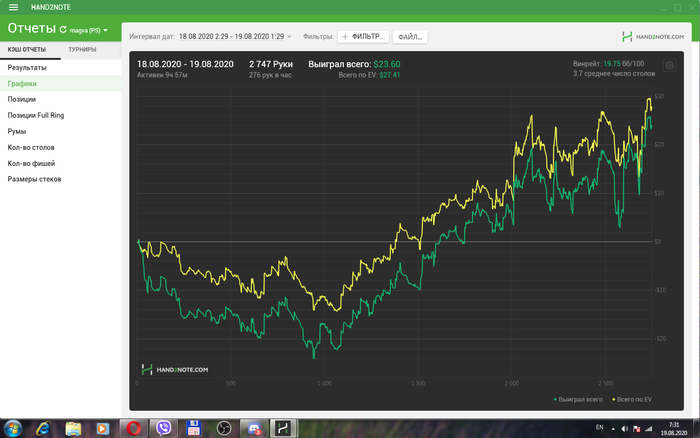Switch to the КЭШ ОТЧЕТЫ tab

click(27, 50)
